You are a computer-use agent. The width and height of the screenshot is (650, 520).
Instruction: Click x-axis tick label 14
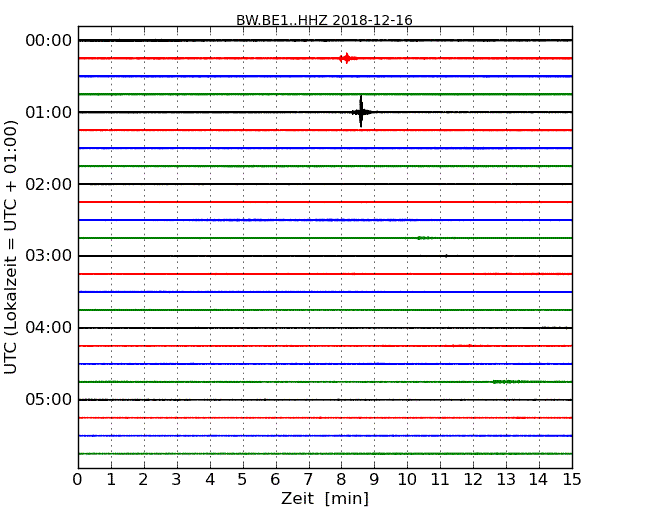pyautogui.click(x=539, y=479)
